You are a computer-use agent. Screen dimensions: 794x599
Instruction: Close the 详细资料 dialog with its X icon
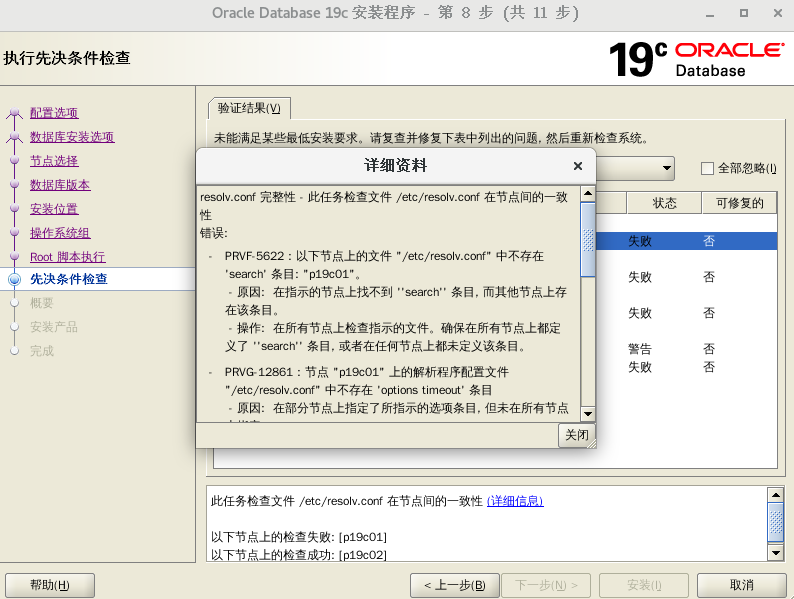[x=578, y=166]
